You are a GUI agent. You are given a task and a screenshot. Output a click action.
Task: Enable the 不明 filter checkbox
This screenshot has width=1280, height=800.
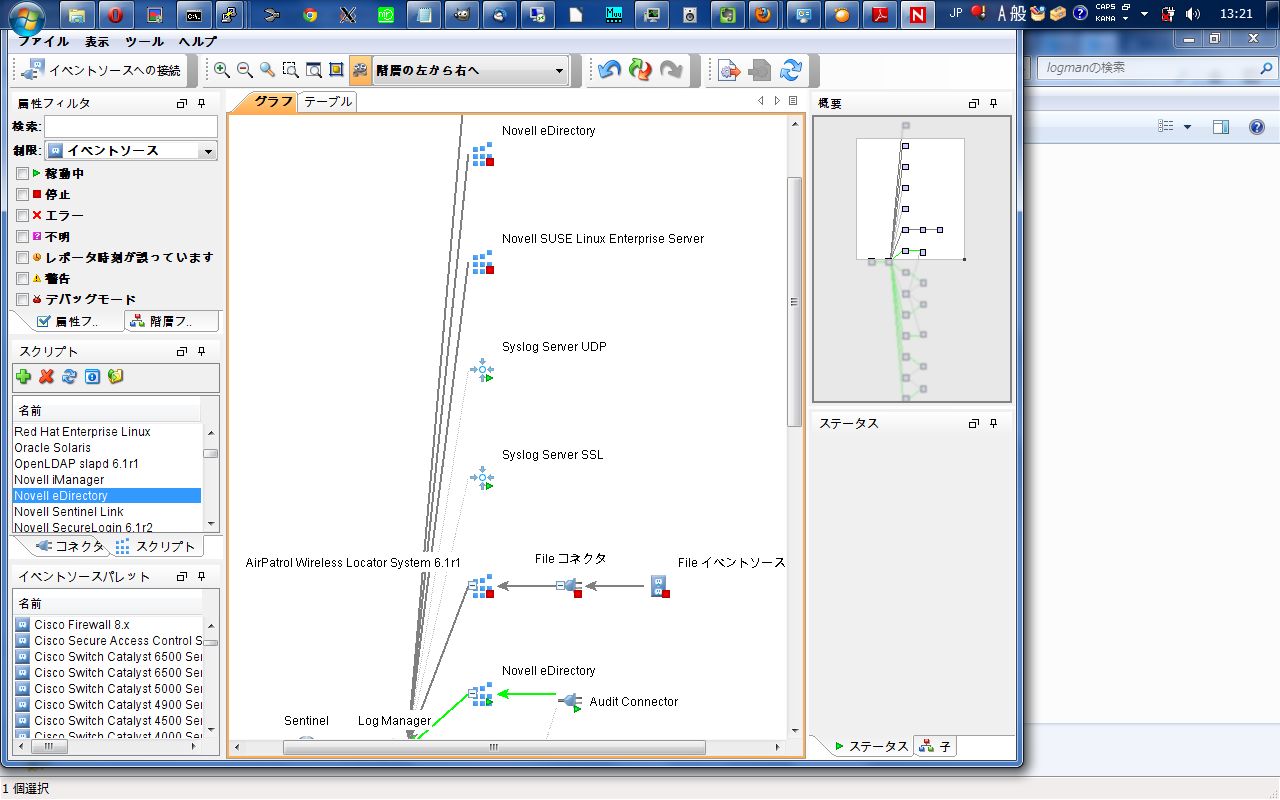(x=22, y=236)
